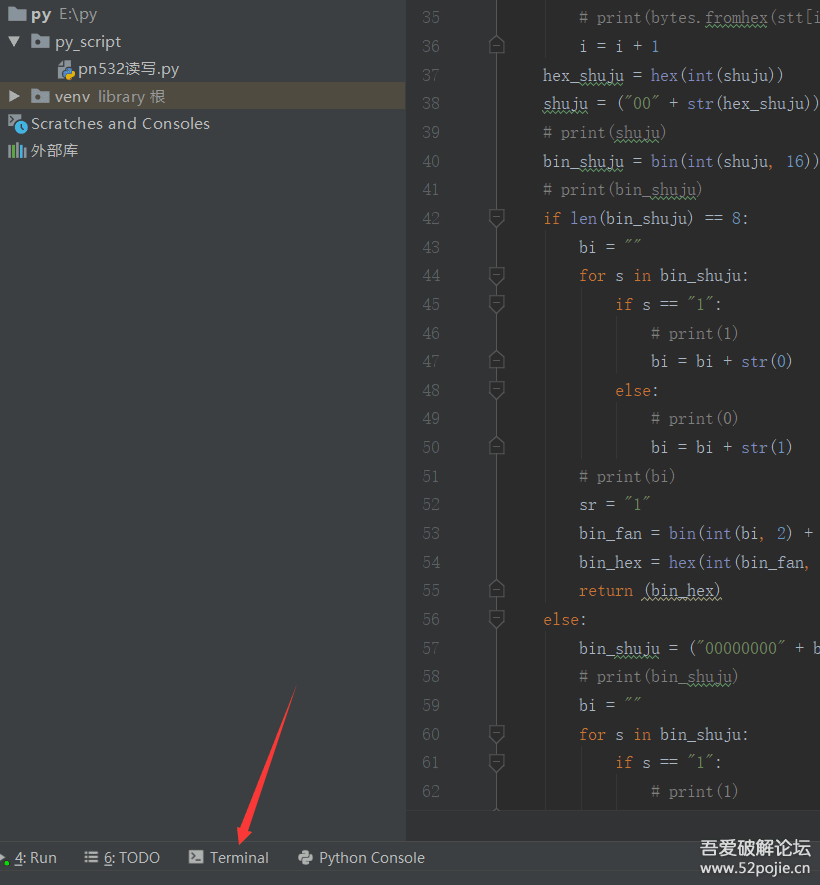Click 'i = i + 1' on line 36
820x885 pixels.
pos(619,46)
